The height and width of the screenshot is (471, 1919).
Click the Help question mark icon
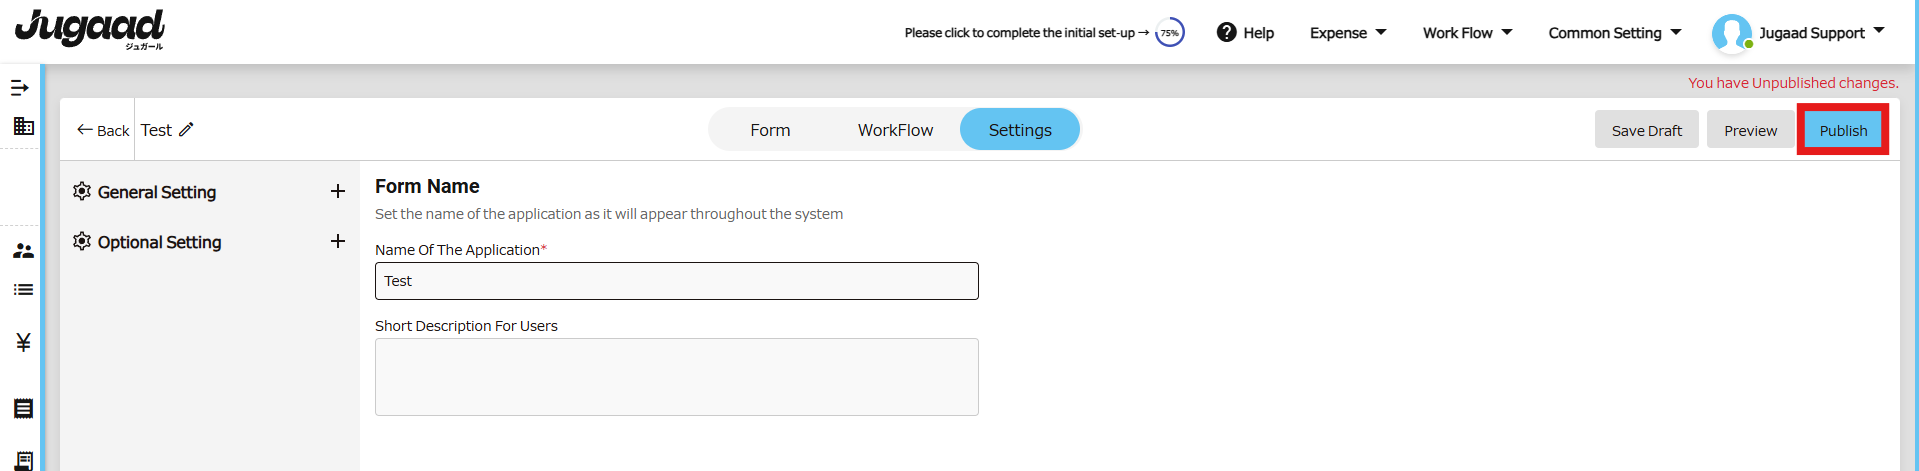coord(1226,33)
